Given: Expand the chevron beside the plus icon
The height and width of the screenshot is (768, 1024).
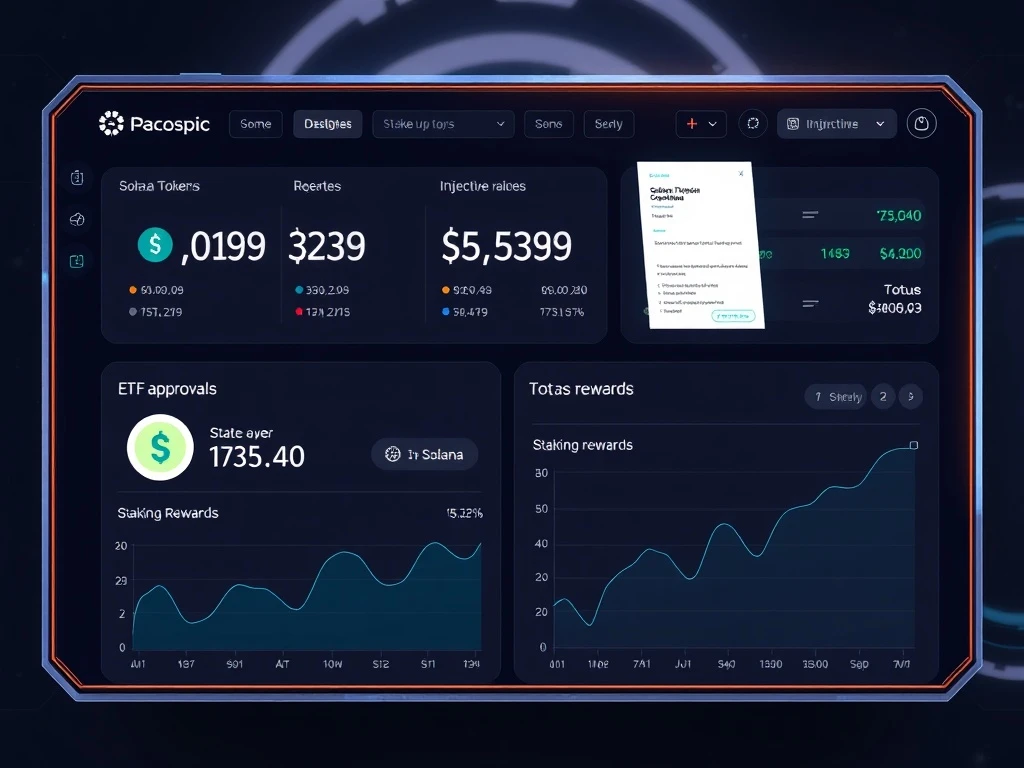Looking at the screenshot, I should point(712,124).
